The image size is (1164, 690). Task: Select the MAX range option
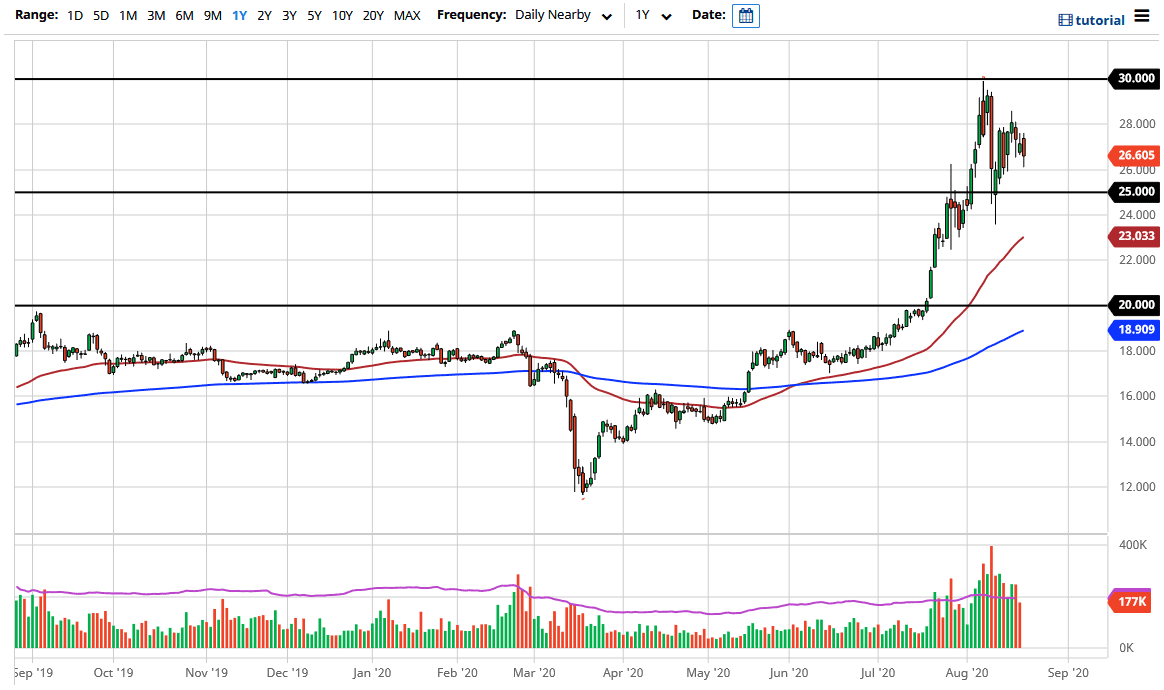[x=407, y=16]
